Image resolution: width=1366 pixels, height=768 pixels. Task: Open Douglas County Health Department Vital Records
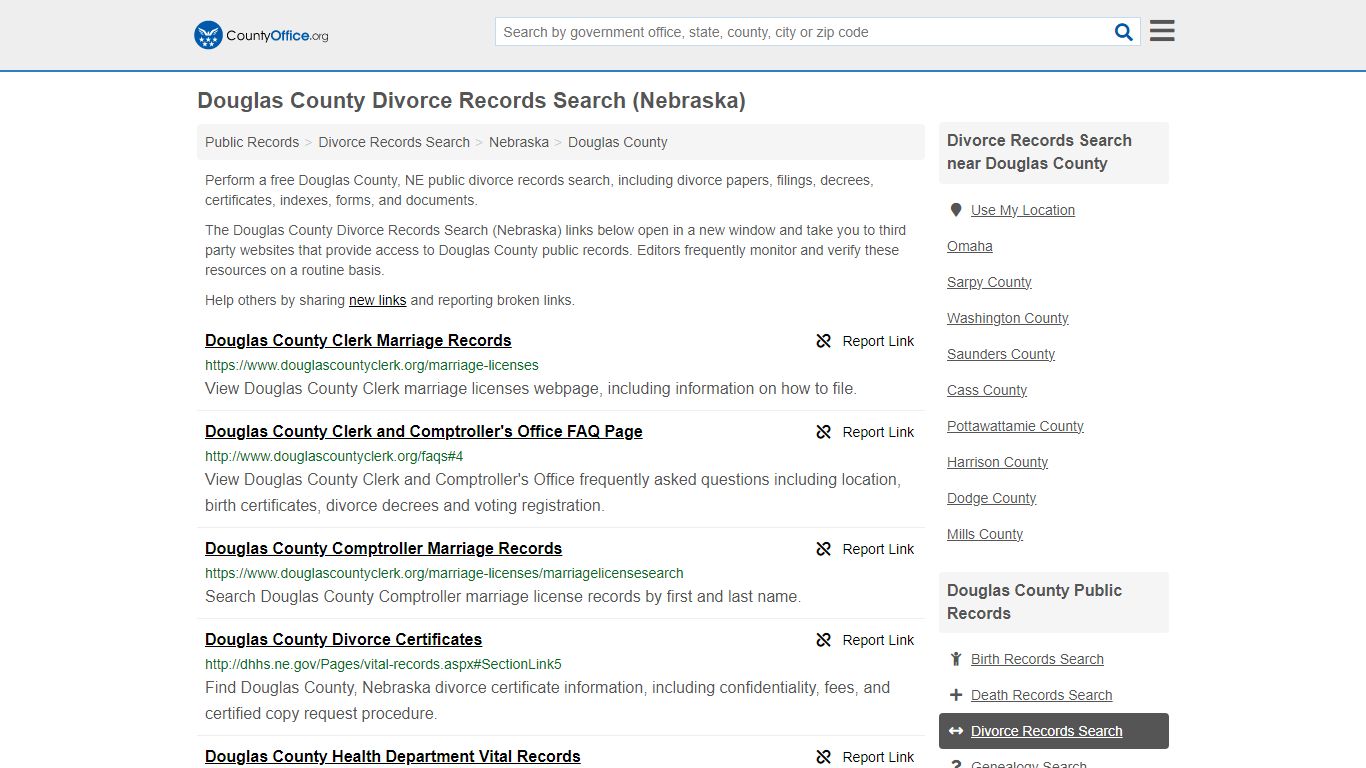tap(392, 756)
